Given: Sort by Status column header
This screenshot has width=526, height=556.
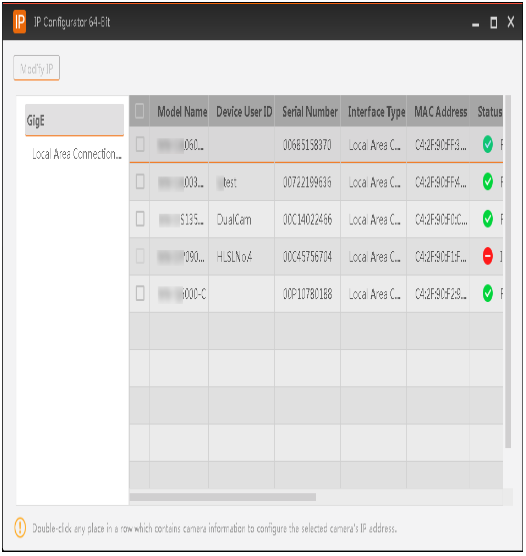Looking at the screenshot, I should 487,111.
